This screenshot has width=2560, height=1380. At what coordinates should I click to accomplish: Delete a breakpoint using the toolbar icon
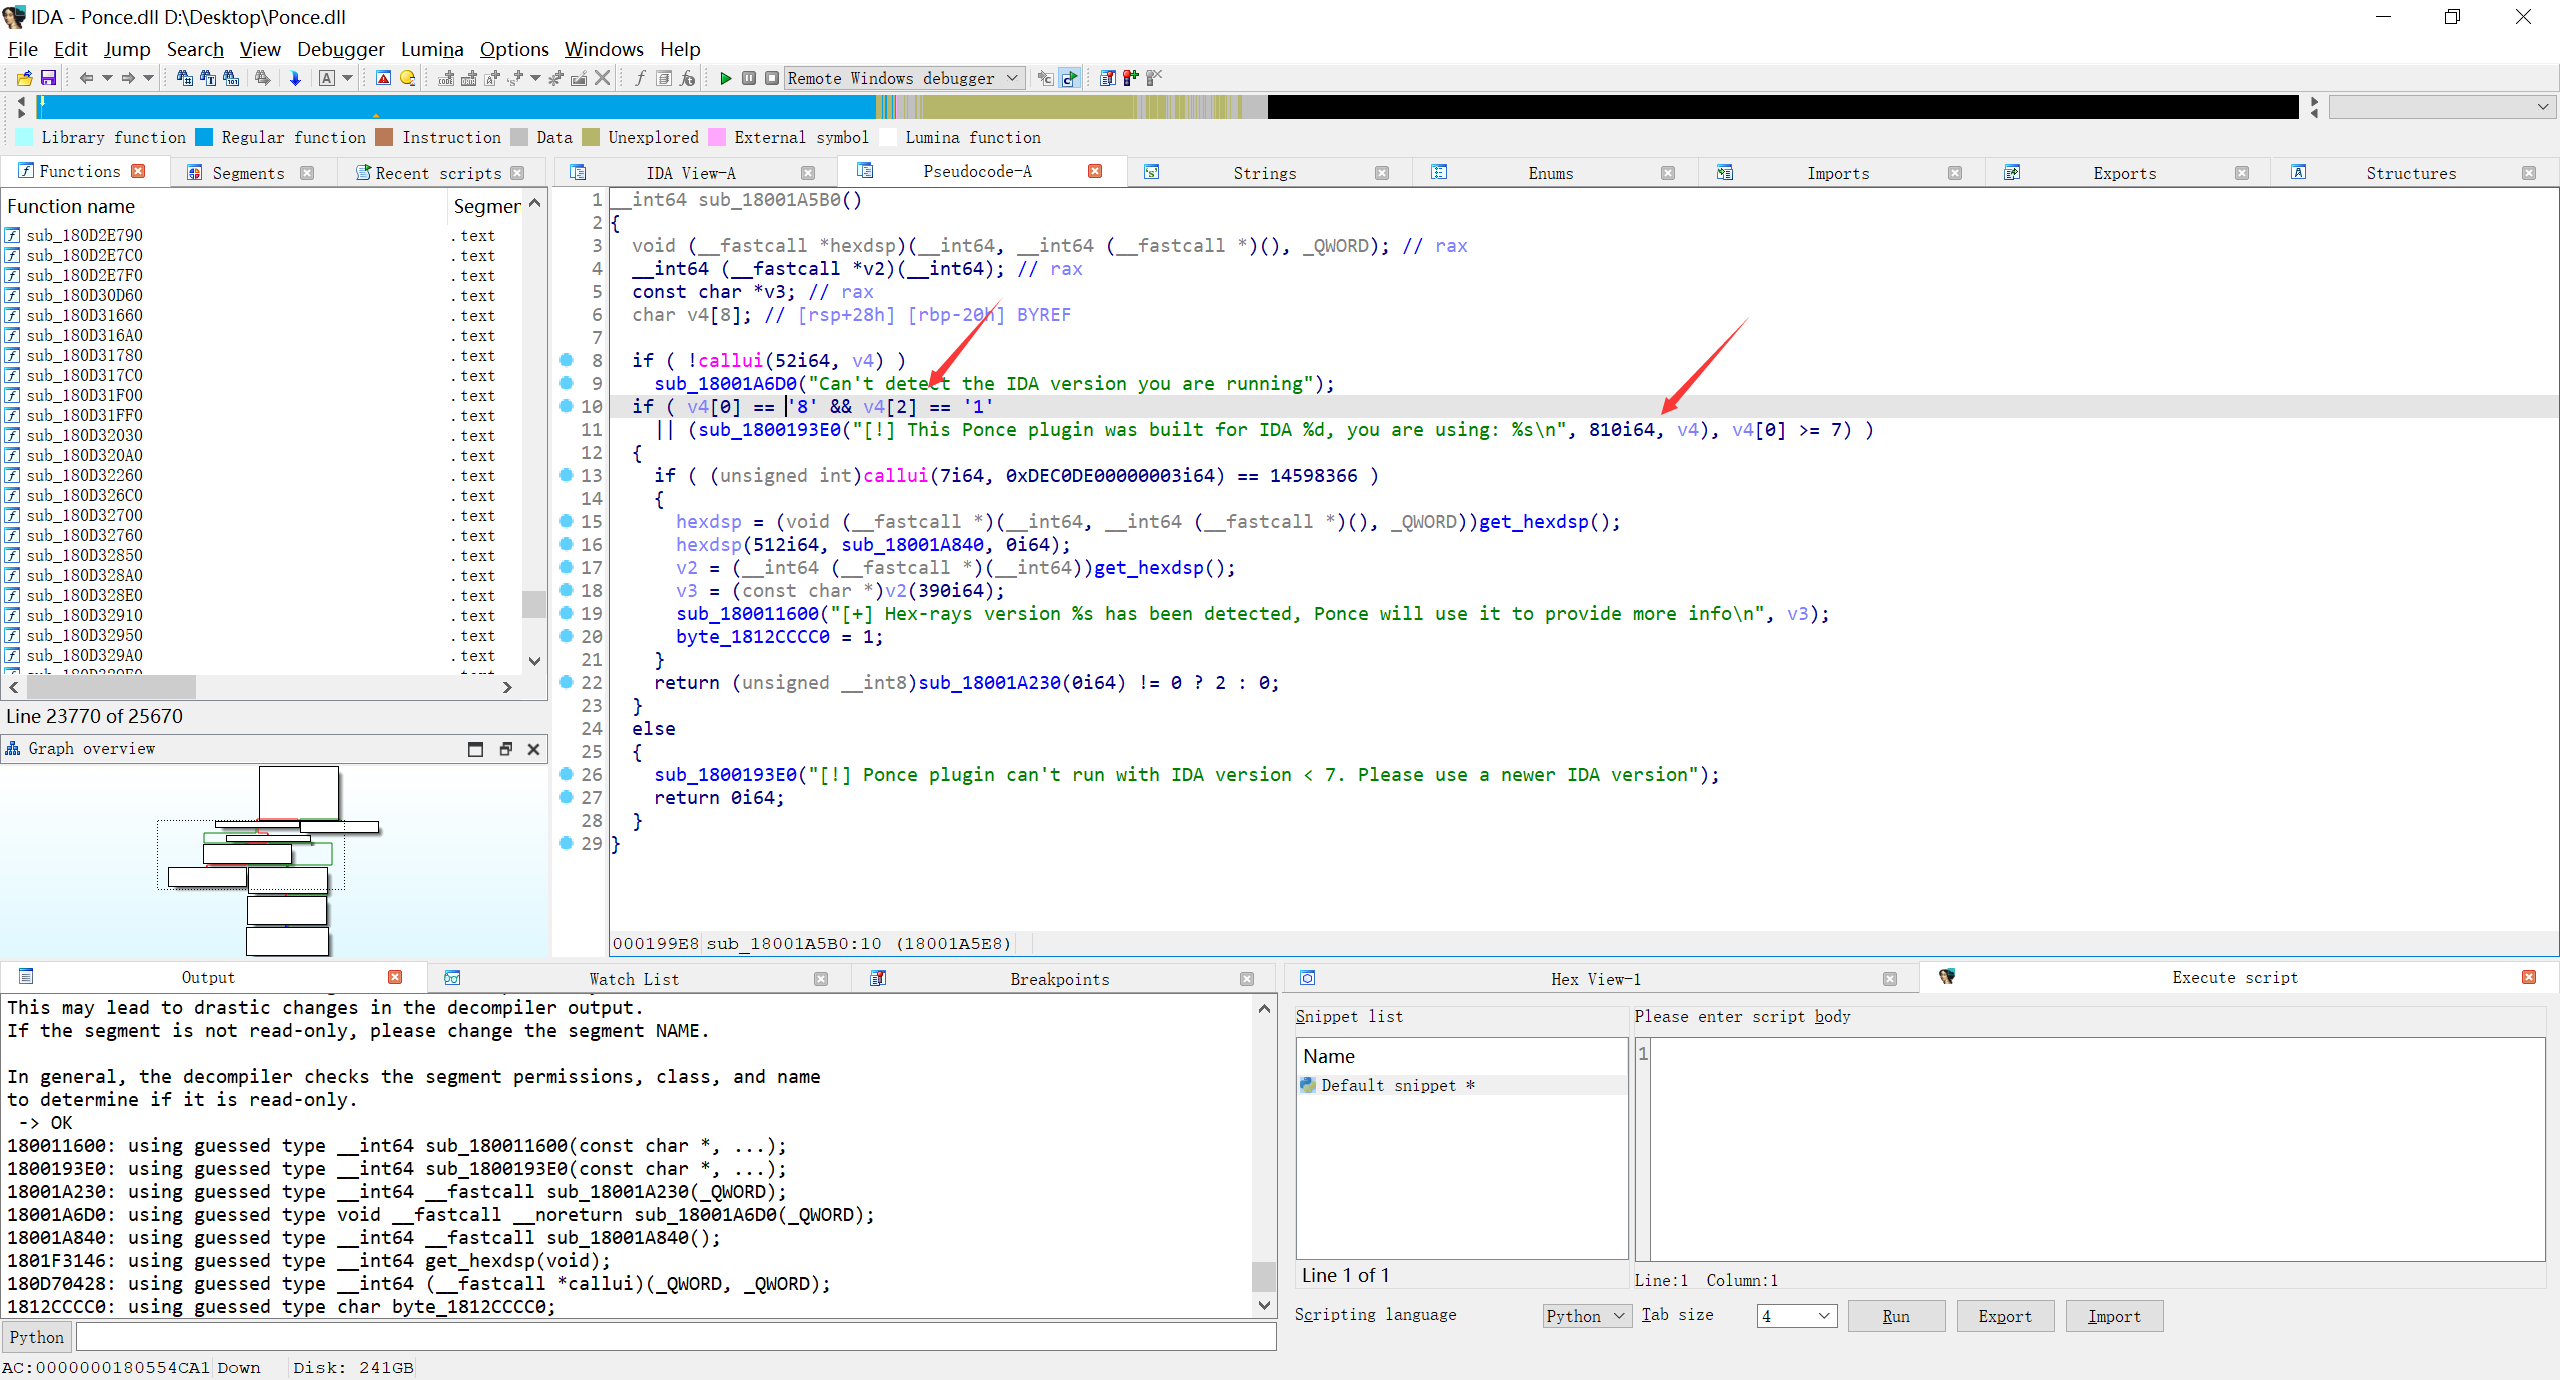tap(1150, 77)
